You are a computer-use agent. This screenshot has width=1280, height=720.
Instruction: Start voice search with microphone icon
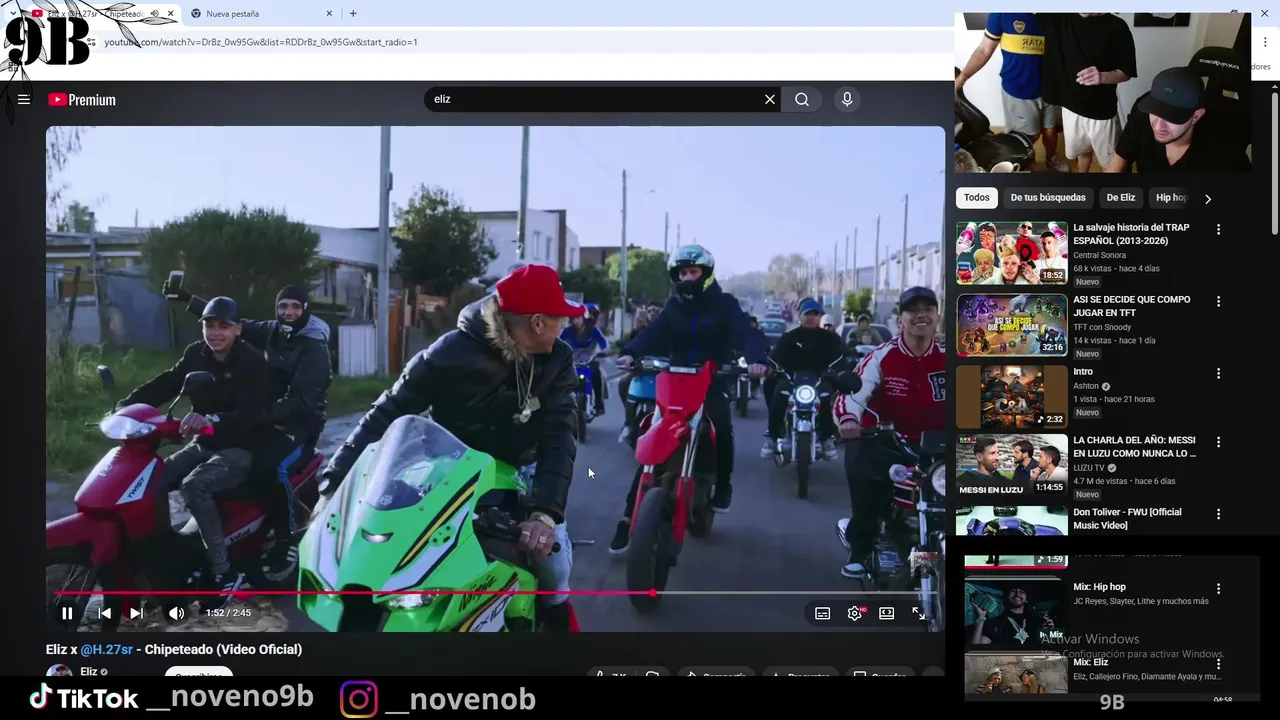coord(847,99)
